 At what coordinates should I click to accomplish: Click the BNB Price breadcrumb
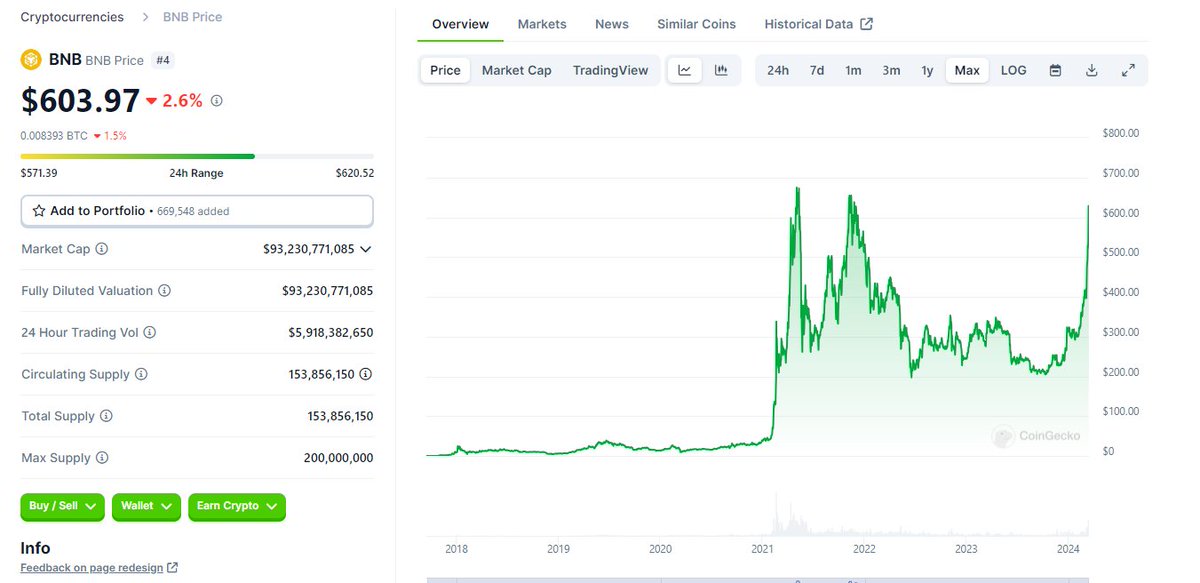pyautogui.click(x=193, y=17)
